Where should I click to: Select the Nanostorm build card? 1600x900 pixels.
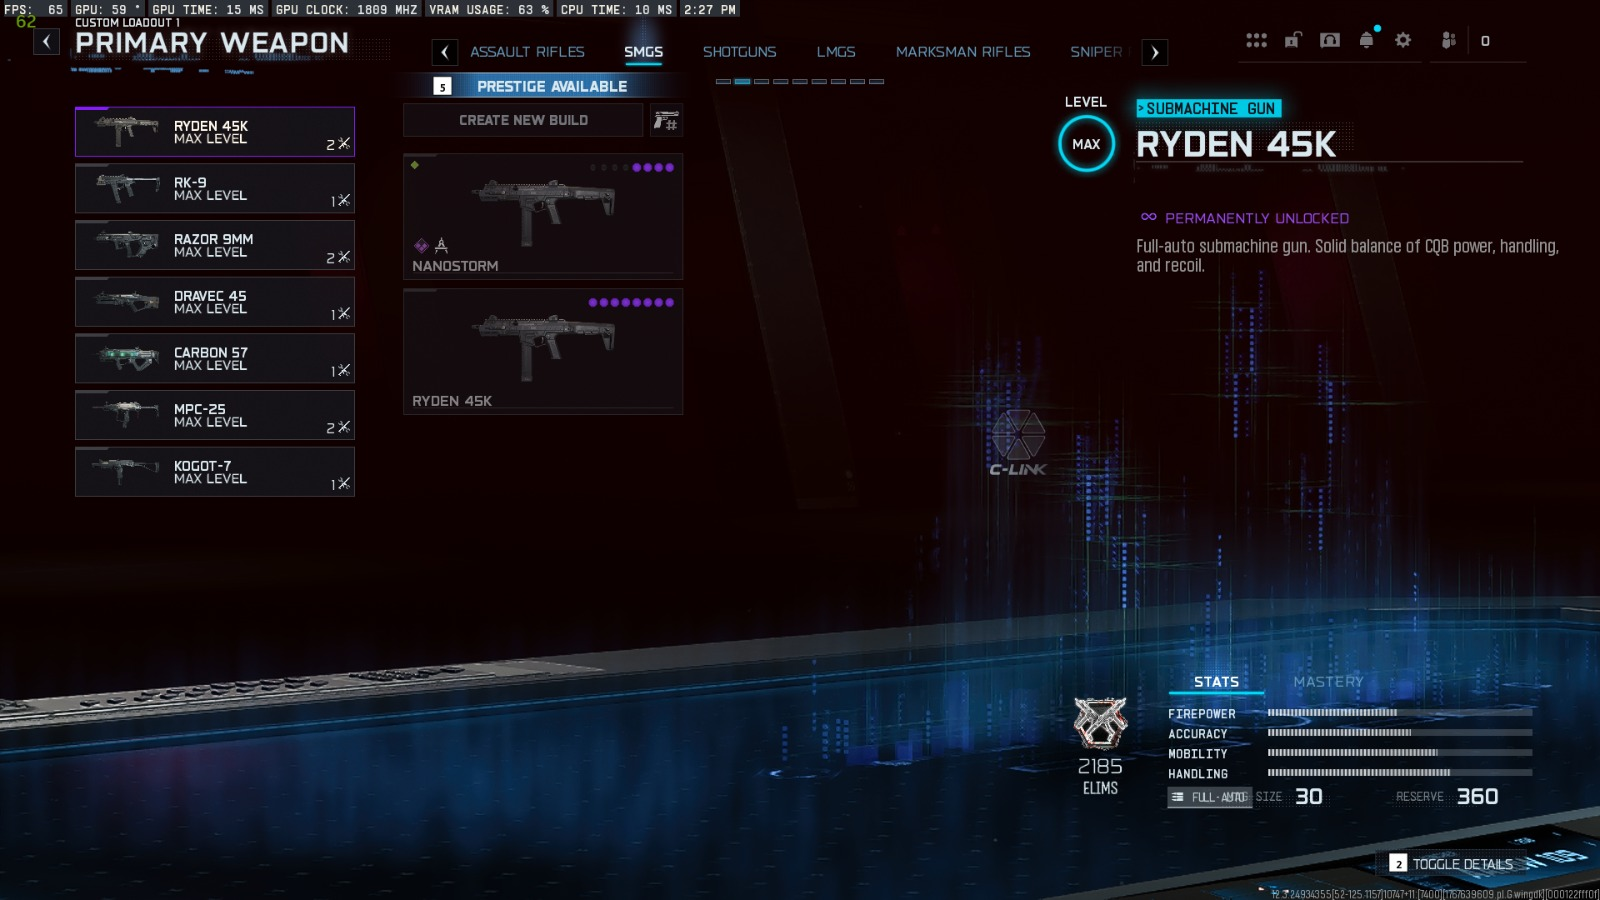543,216
